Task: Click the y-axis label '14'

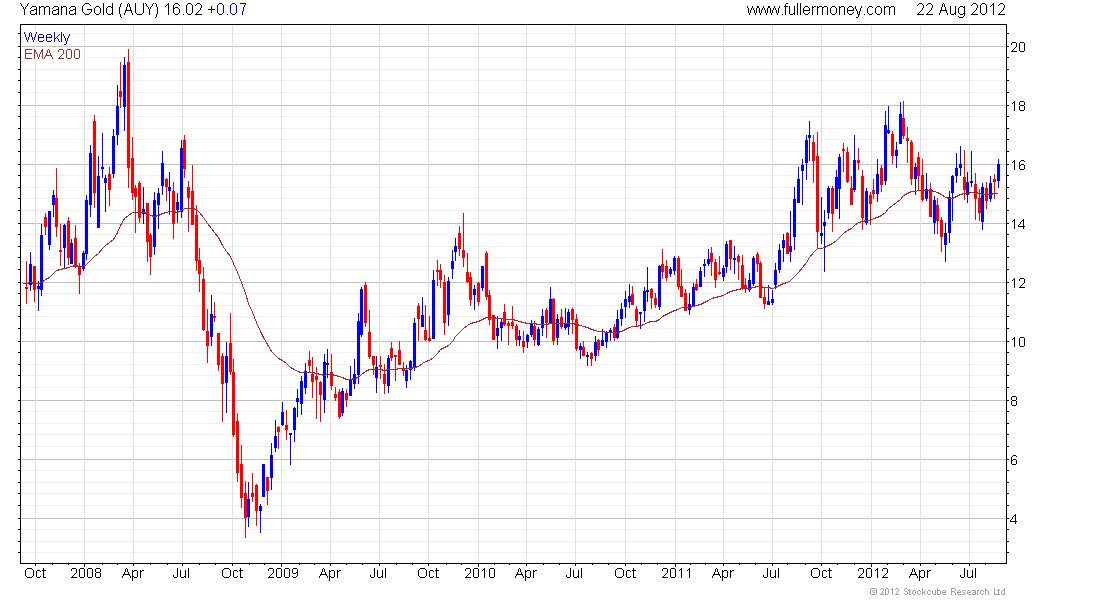Action: [x=1017, y=224]
